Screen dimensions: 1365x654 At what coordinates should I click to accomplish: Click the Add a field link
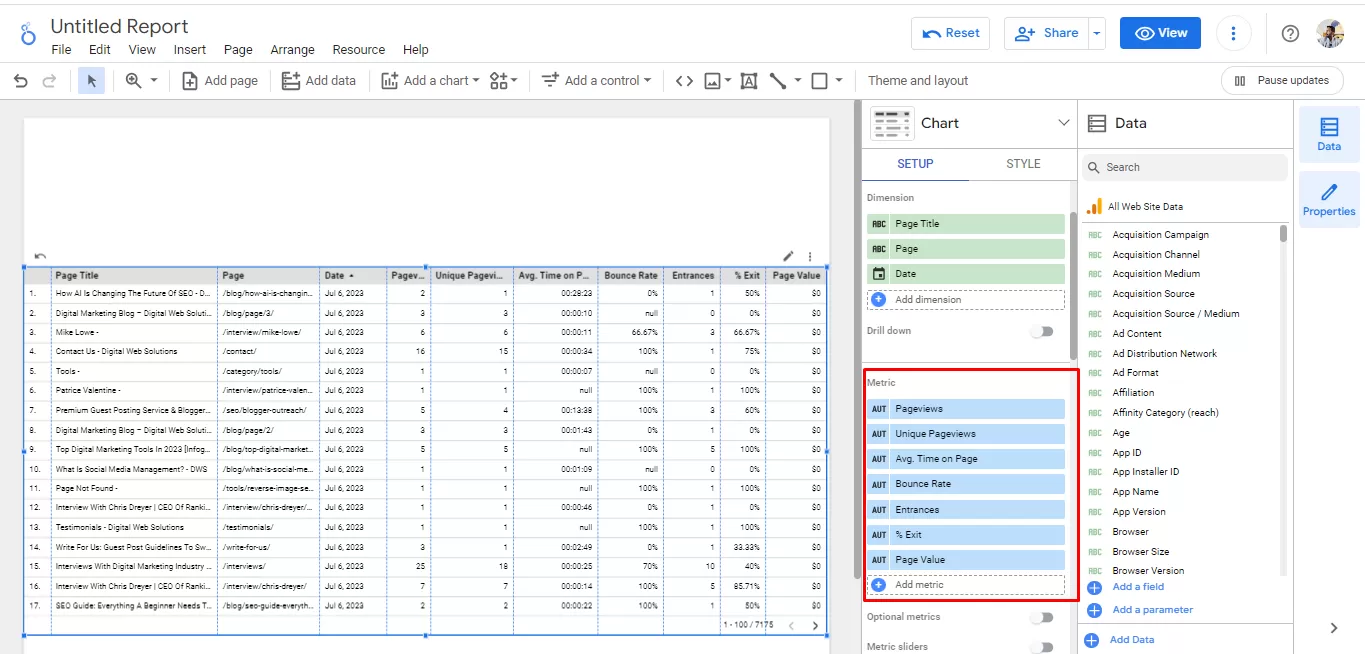tap(1138, 587)
